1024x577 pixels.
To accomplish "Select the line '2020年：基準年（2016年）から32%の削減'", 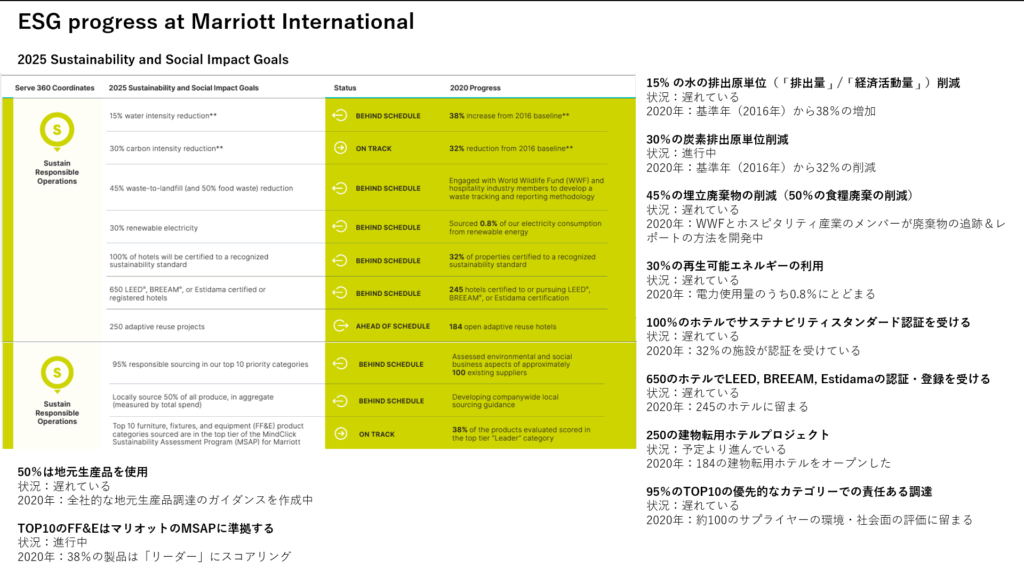I will [761, 167].
